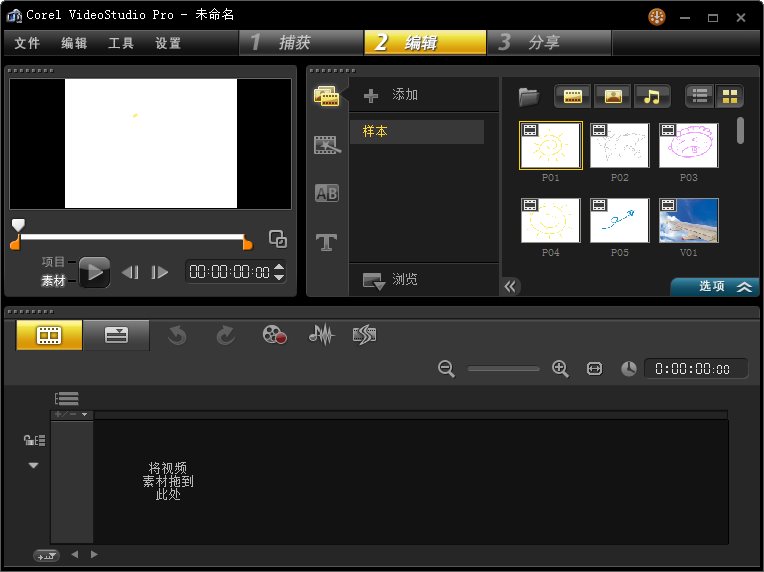The image size is (764, 572).
Task: Toggle audio files filter in library
Action: tap(652, 96)
